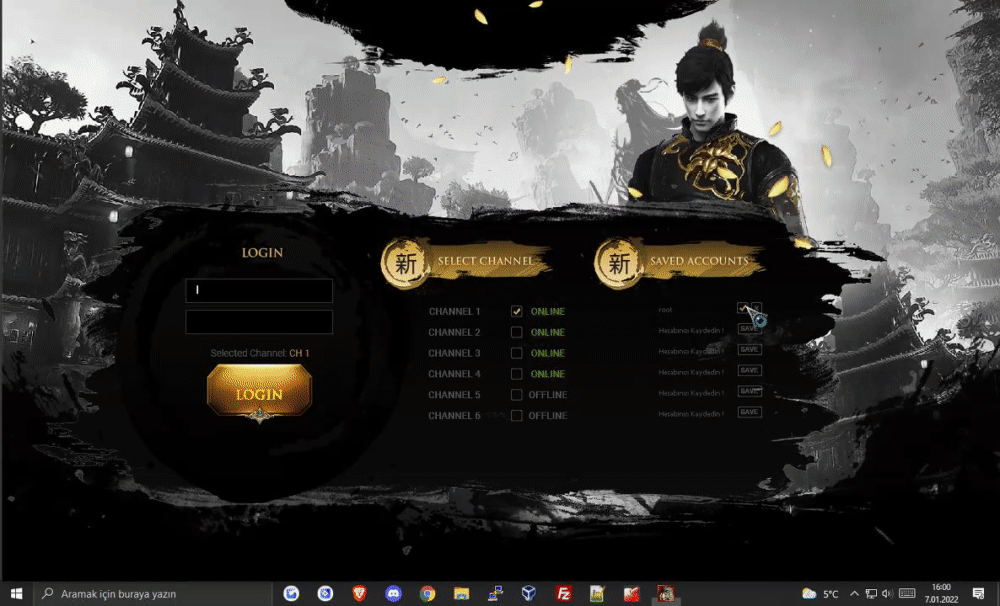Open the clock showing 16:00
Viewport: 1000px width, 606px height.
(941, 593)
